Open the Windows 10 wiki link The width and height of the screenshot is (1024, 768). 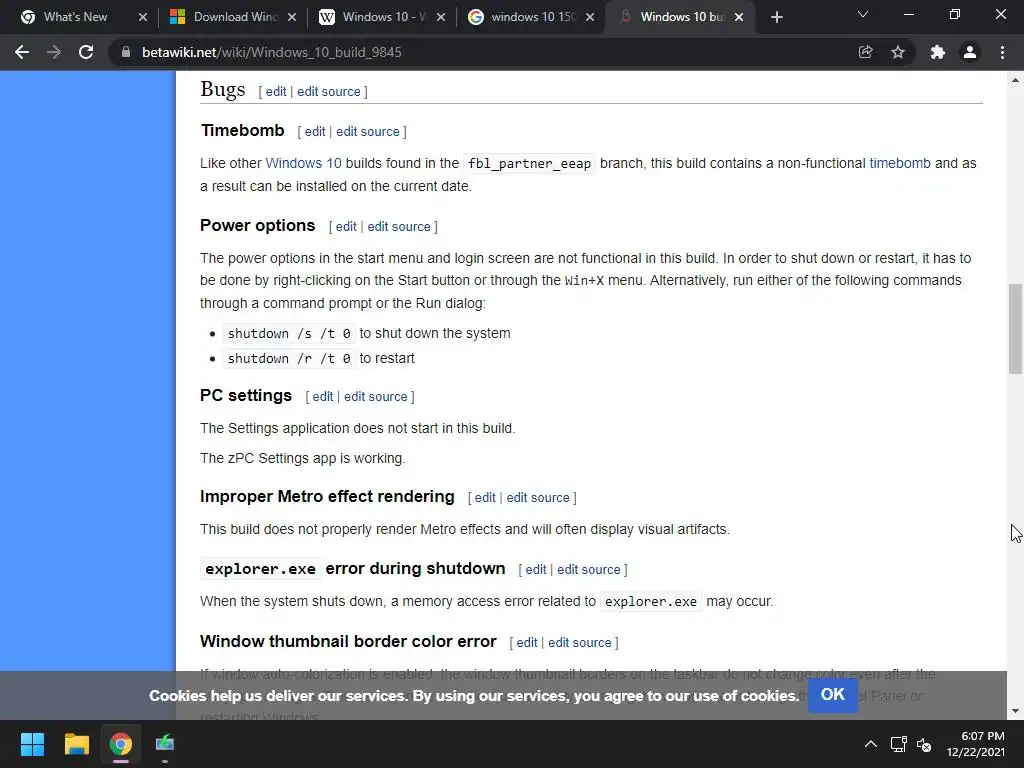pyautogui.click(x=303, y=163)
